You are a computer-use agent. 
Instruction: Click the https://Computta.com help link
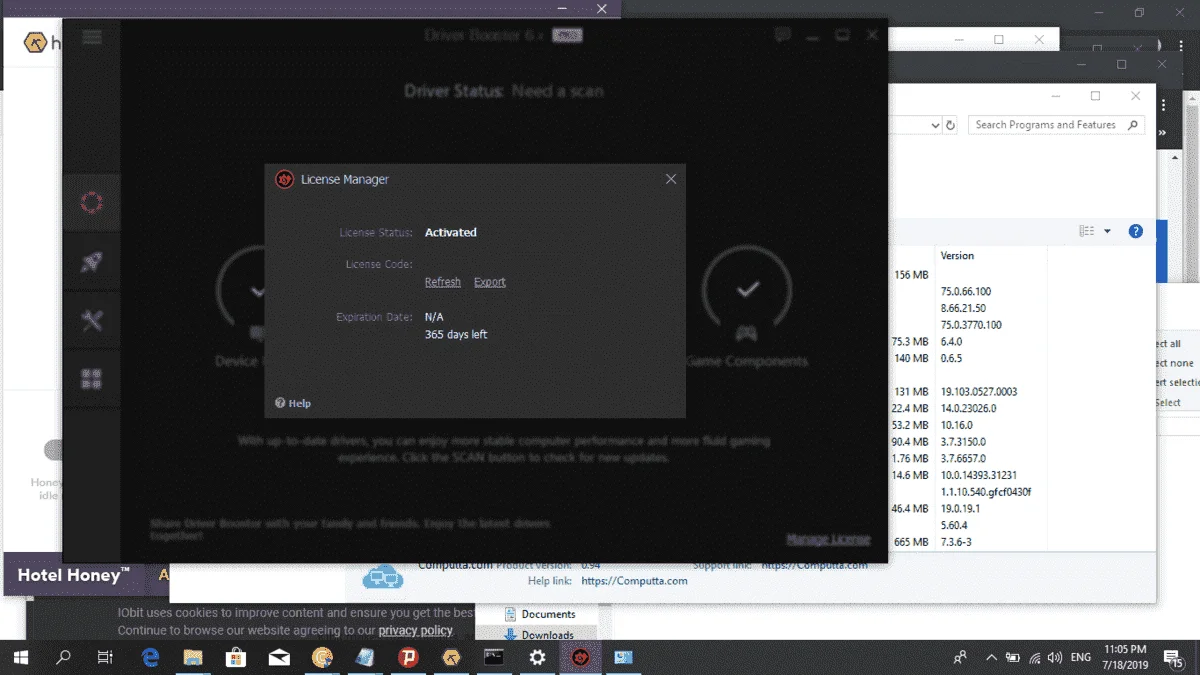point(634,581)
